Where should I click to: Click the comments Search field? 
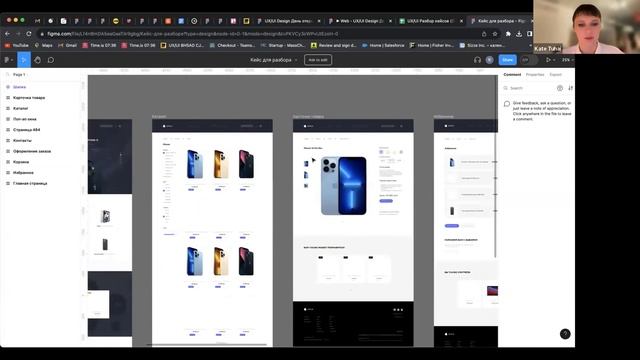pos(529,88)
